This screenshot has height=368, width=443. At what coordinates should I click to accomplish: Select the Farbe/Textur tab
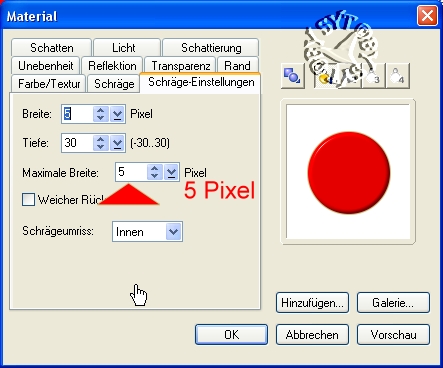point(49,84)
